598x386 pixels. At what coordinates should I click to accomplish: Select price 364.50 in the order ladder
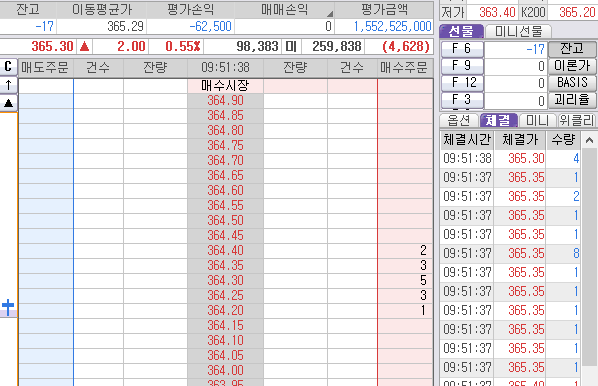225,221
